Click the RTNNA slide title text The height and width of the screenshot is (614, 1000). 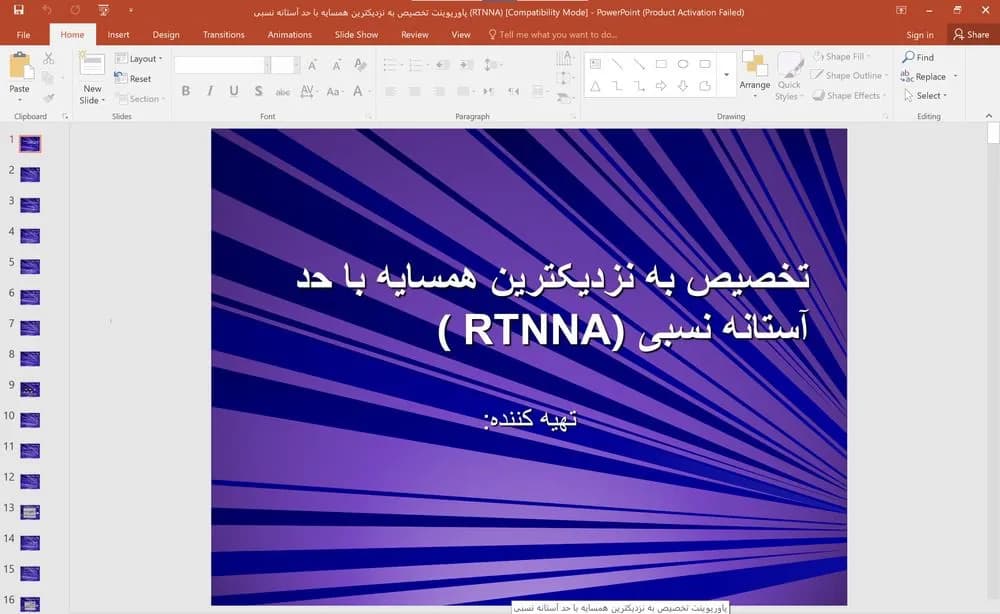pos(553,303)
